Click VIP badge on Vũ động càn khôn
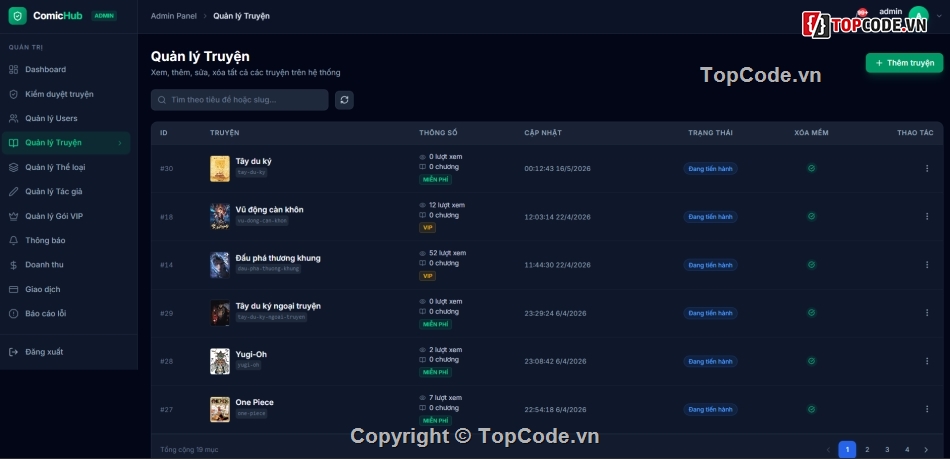Screen dimensions: 950x459 click(428, 228)
